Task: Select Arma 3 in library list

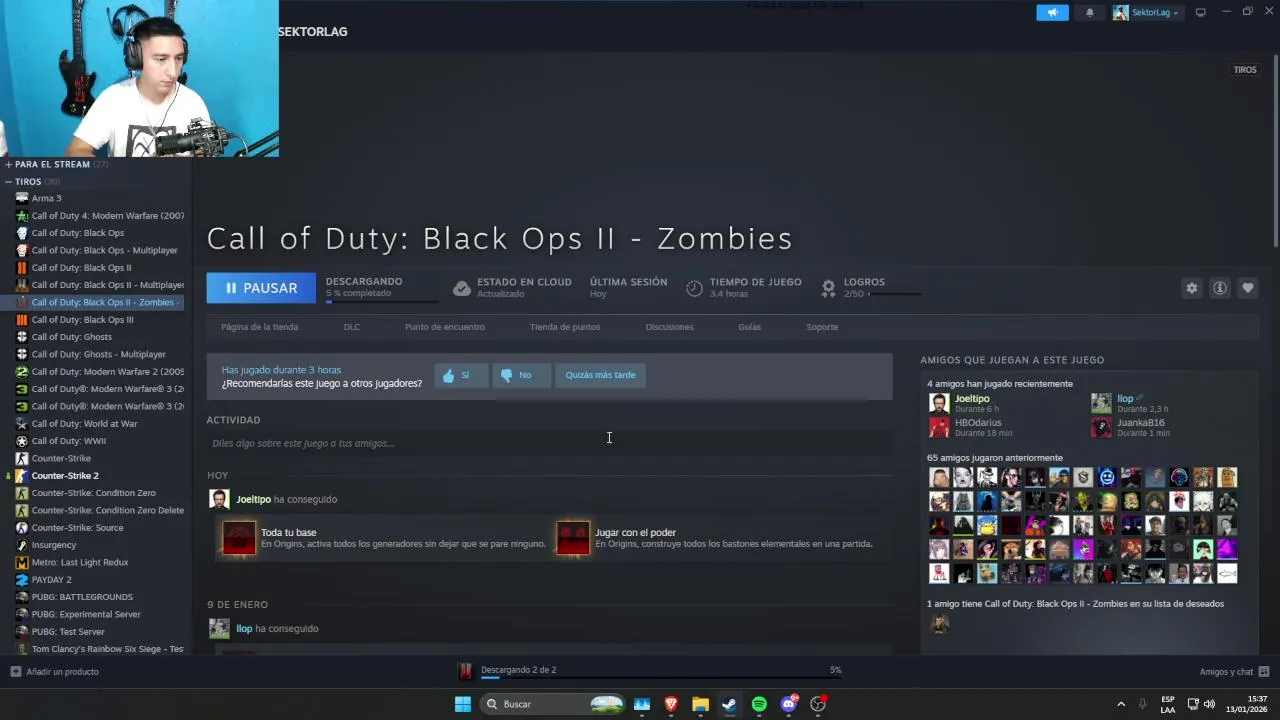Action: pos(46,198)
